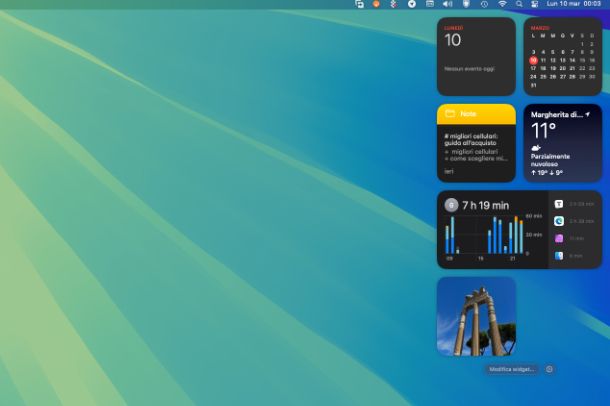Click the 'Ieri' label in Note widget
Image resolution: width=610 pixels, height=406 pixels.
tap(449, 171)
